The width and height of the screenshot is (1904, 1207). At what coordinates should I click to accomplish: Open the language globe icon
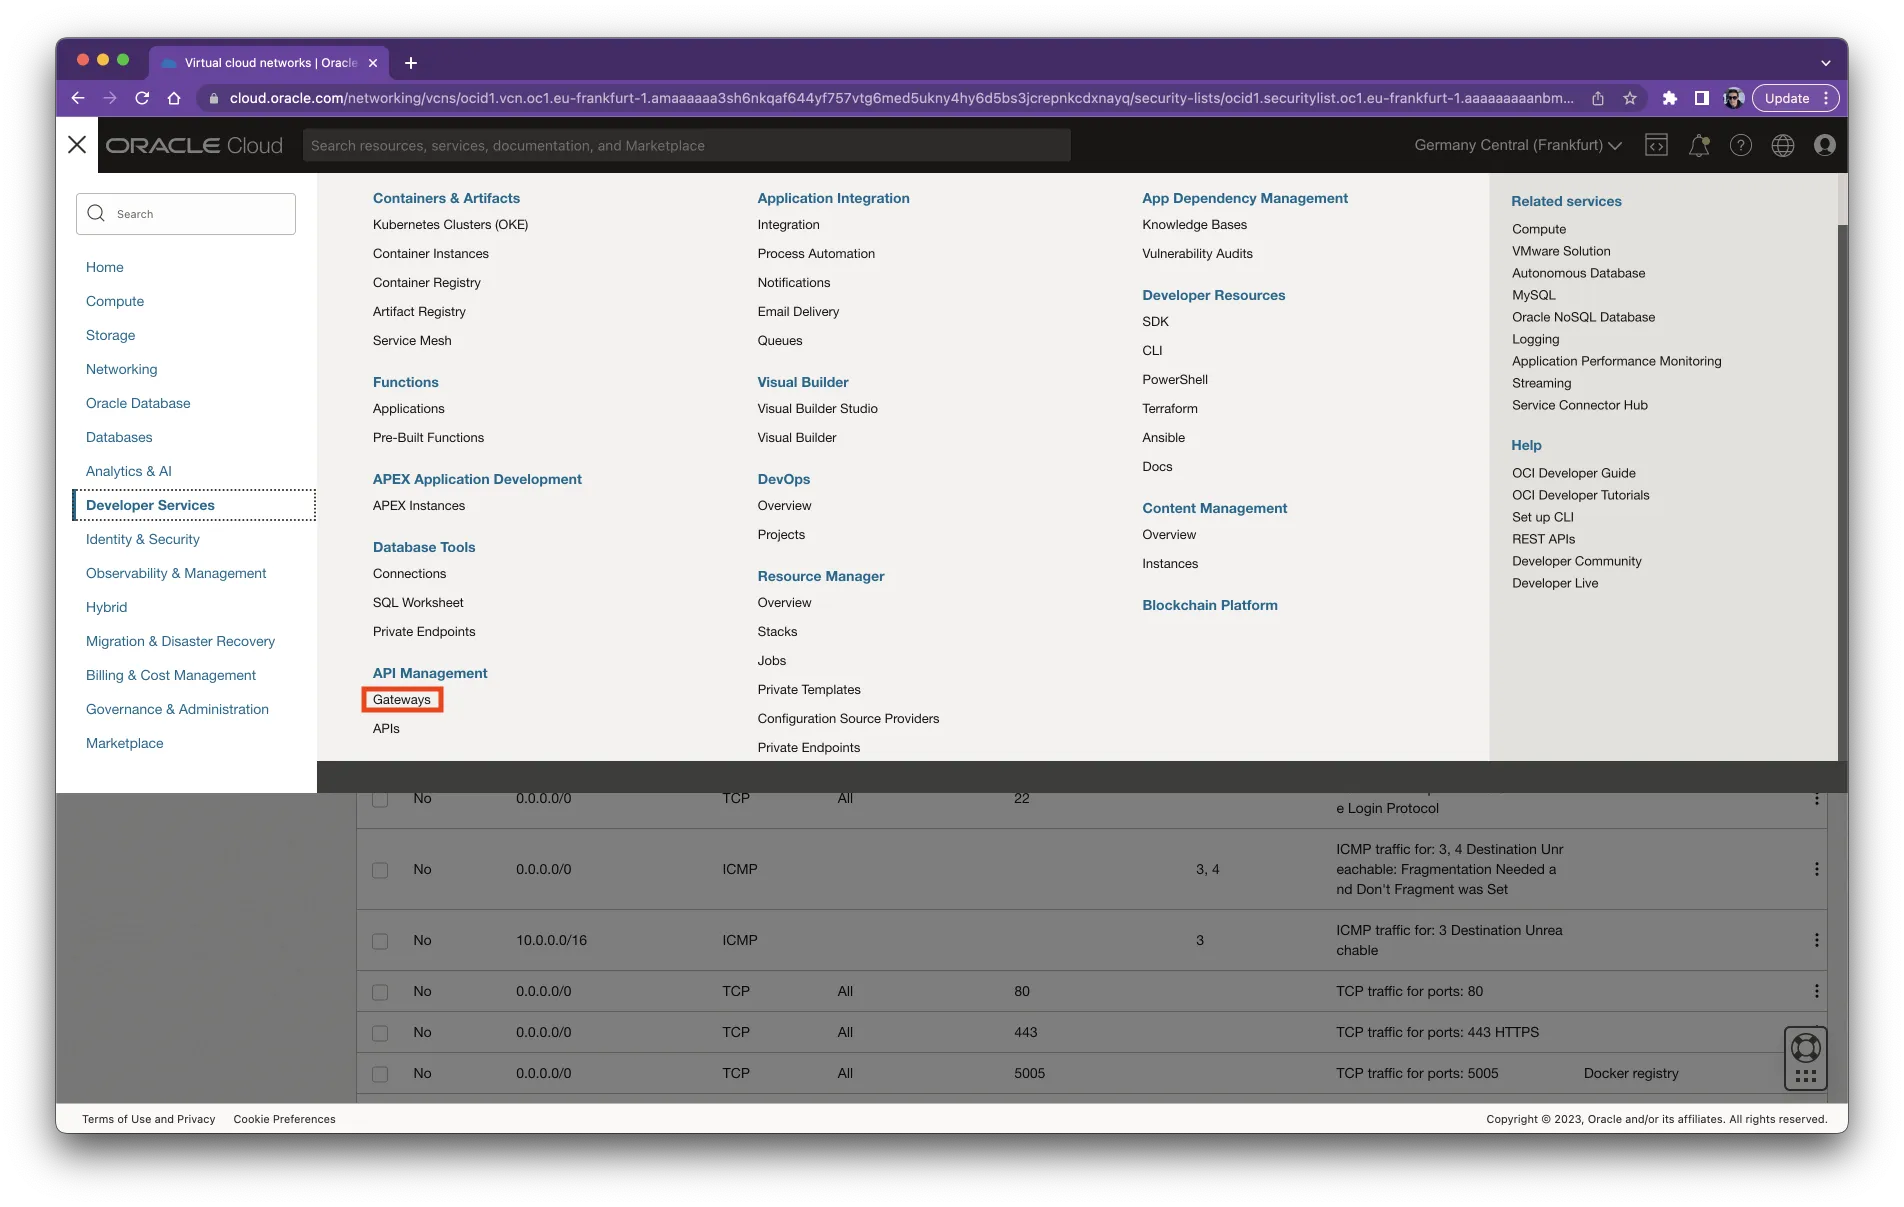pyautogui.click(x=1783, y=145)
